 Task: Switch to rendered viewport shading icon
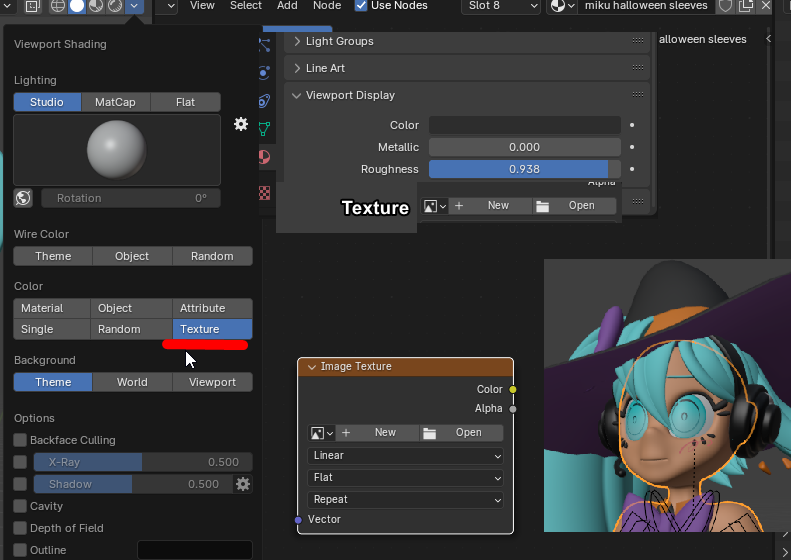pos(115,6)
